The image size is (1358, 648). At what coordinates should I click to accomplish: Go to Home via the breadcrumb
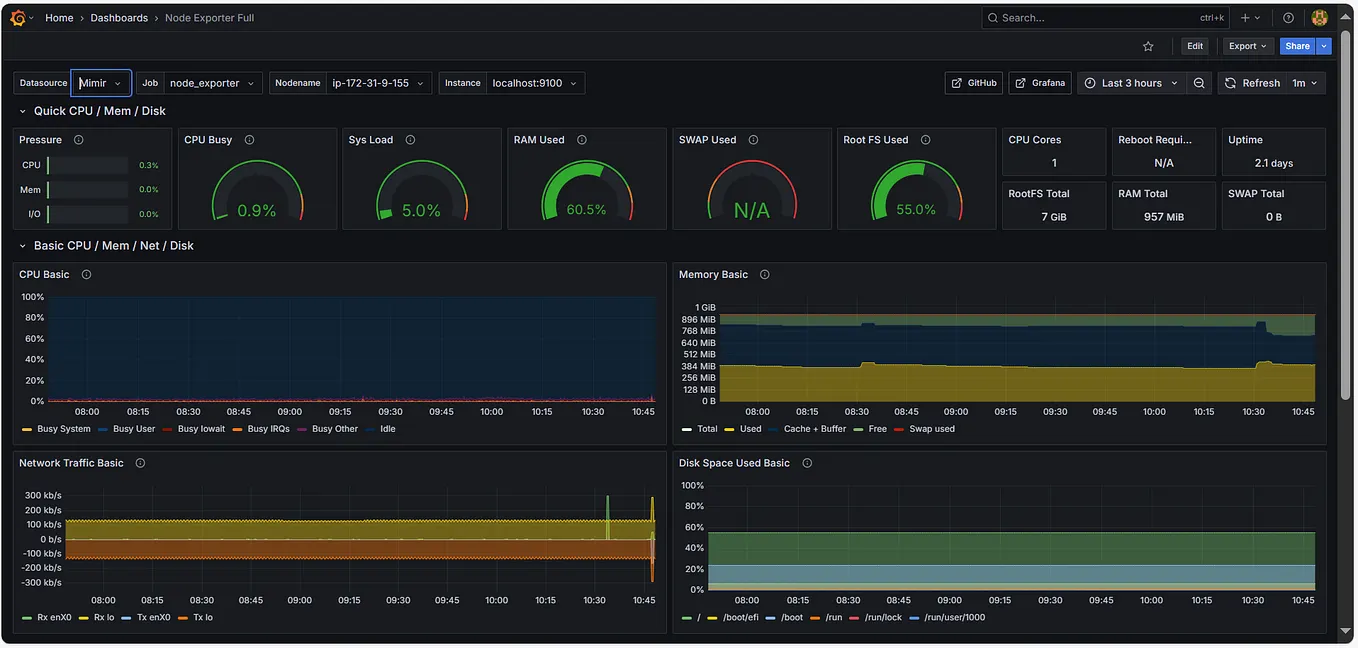tap(59, 17)
